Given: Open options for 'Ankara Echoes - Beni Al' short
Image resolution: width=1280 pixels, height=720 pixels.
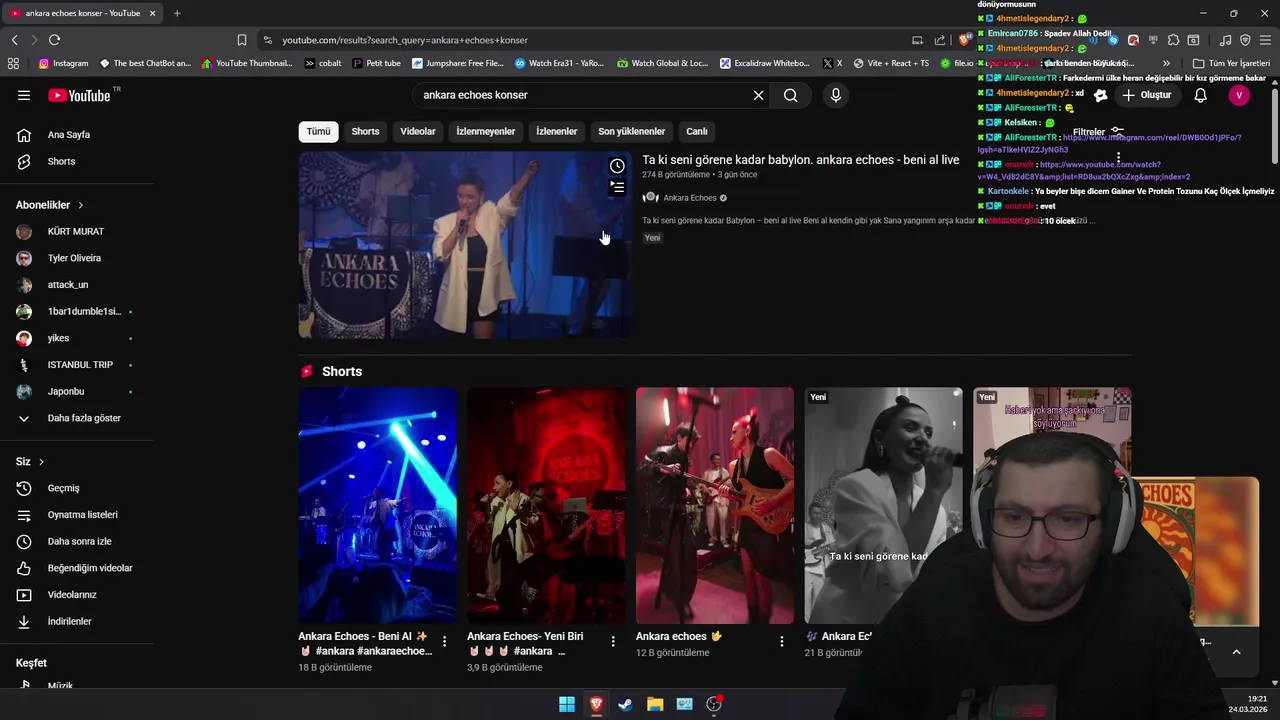Looking at the screenshot, I should click(x=445, y=642).
